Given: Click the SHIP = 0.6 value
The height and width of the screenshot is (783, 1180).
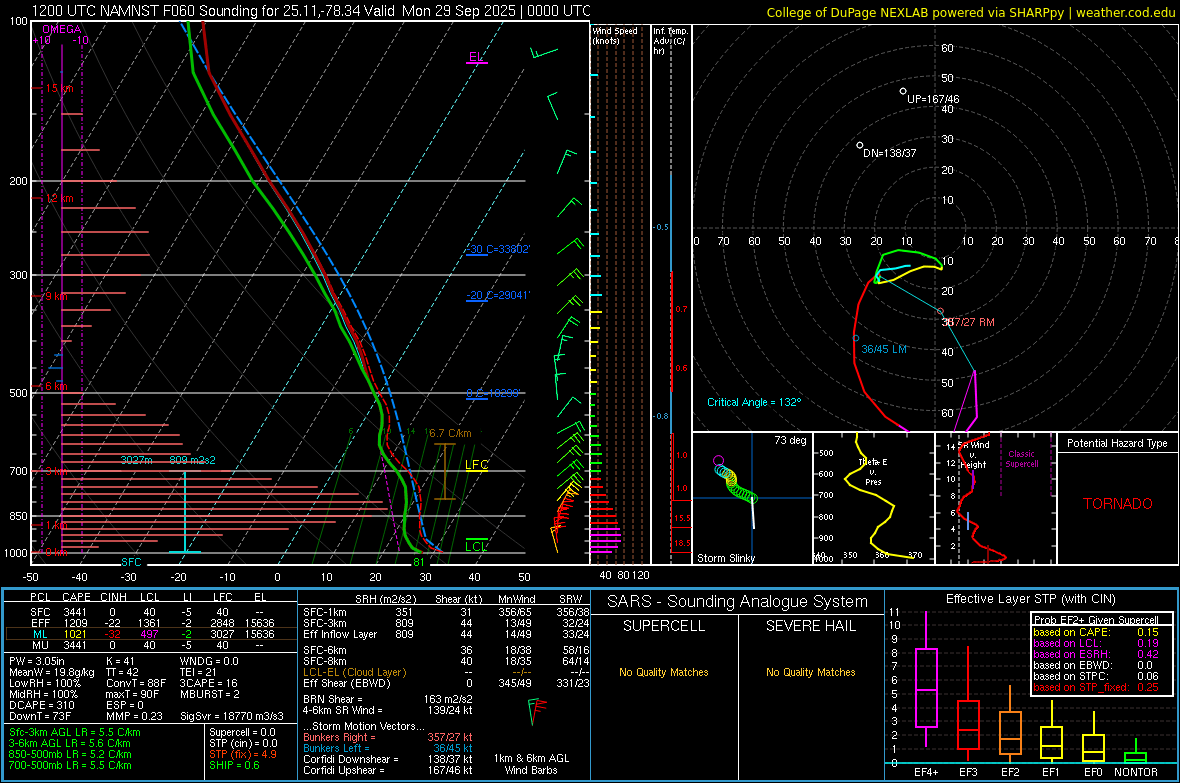Looking at the screenshot, I should 234,766.
